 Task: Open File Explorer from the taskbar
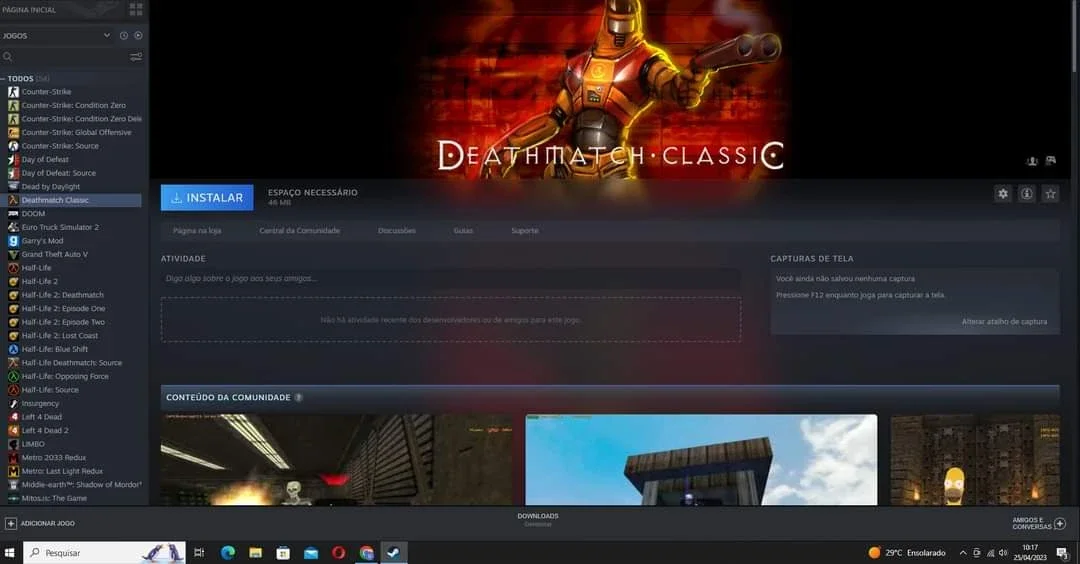[256, 552]
